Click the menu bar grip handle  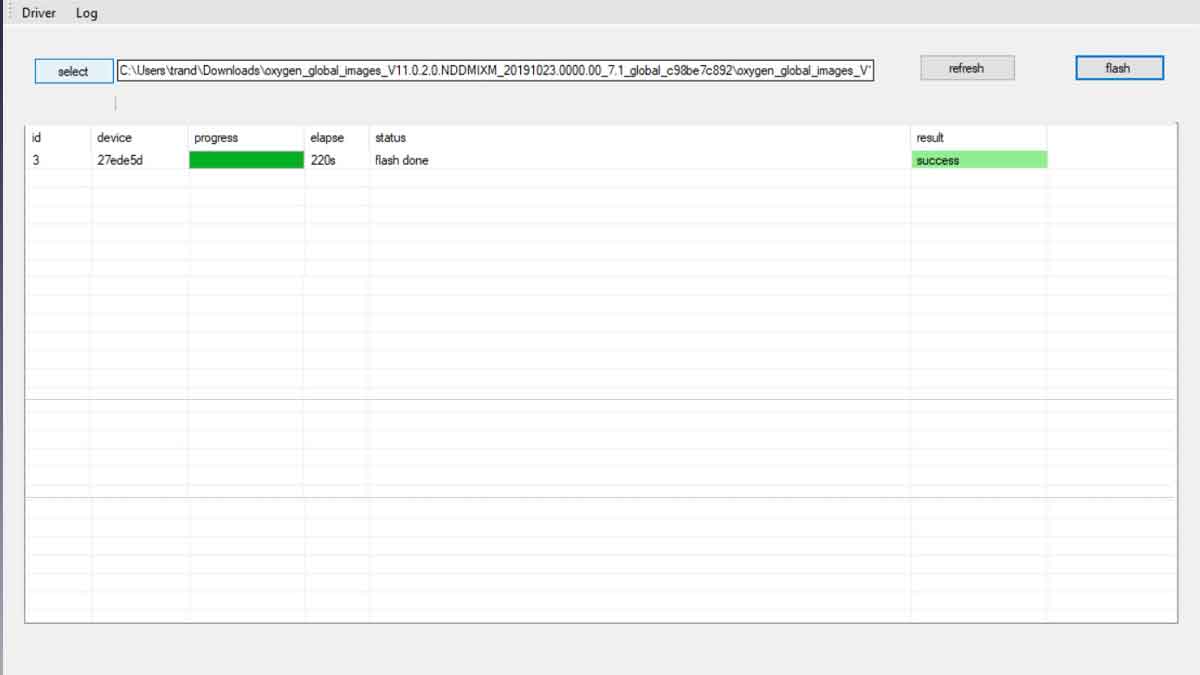(9, 13)
